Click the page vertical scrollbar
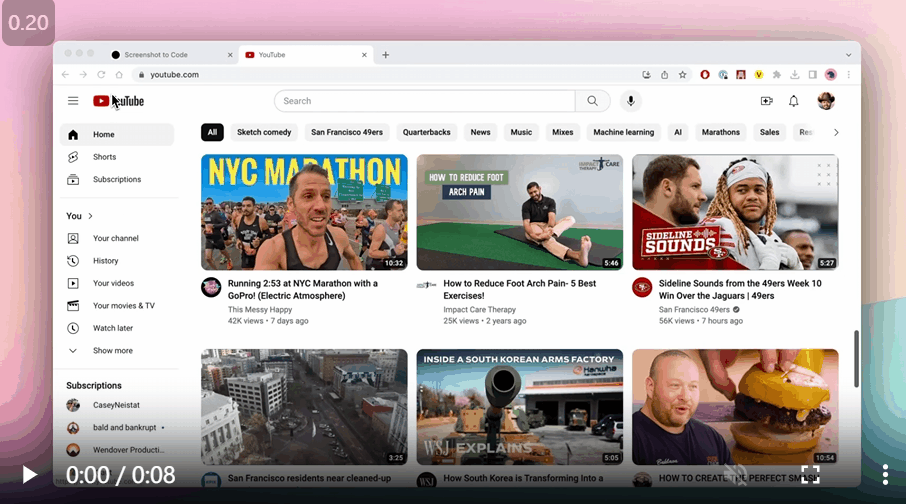Screen dimensions: 906x504 coord(856,359)
